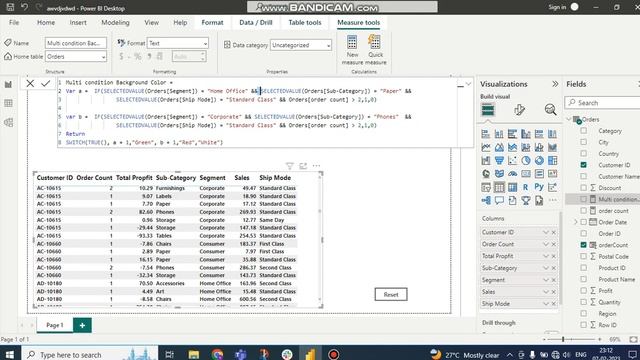This screenshot has width=640, height=360.
Task: Uncheck the Customer ID field checkbox
Action: 584,165
